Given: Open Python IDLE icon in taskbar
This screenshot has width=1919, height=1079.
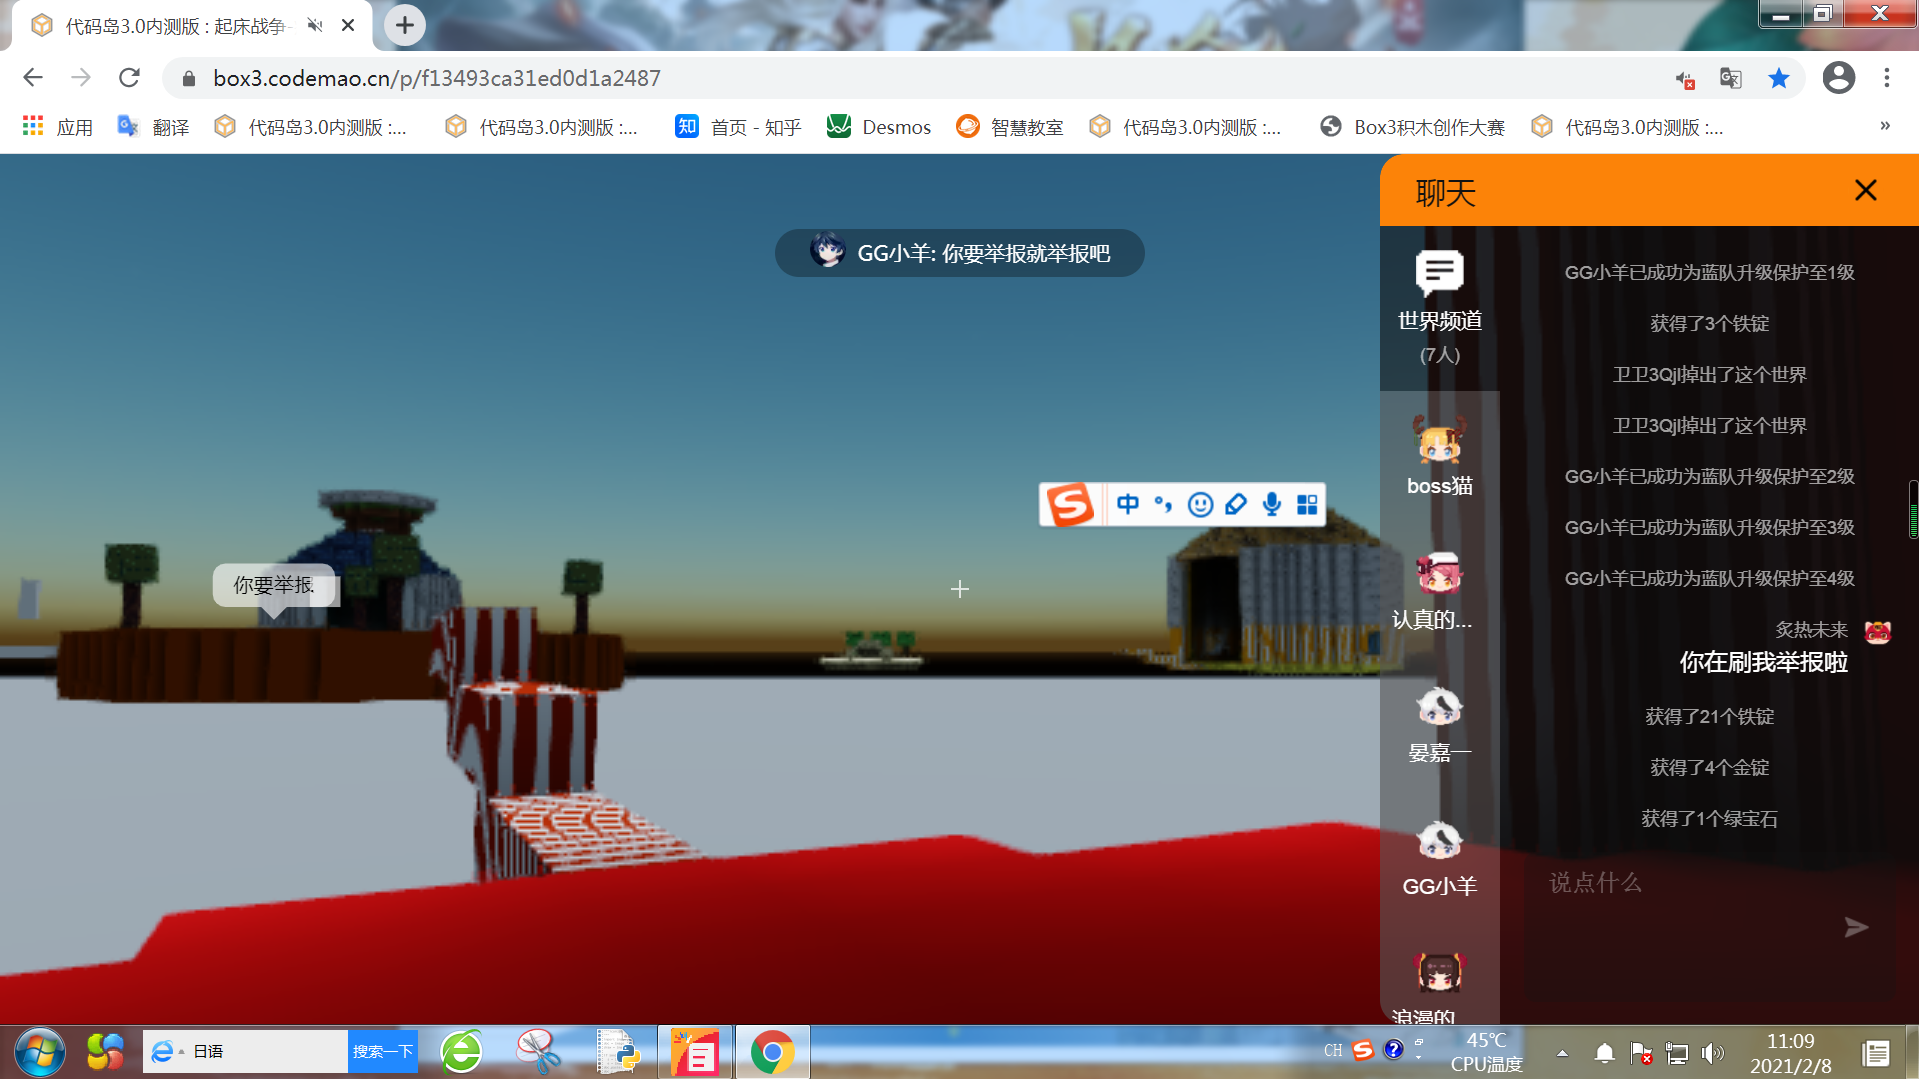Looking at the screenshot, I should coord(617,1052).
